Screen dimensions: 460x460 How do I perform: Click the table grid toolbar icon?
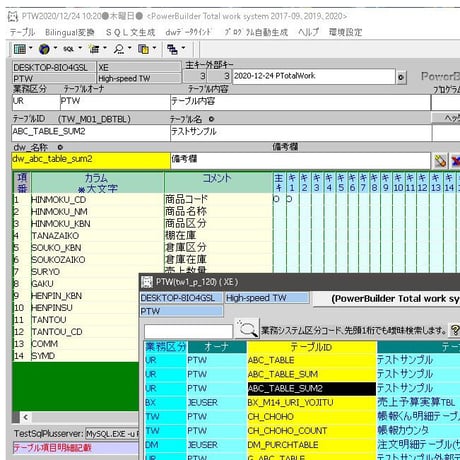tap(19, 49)
